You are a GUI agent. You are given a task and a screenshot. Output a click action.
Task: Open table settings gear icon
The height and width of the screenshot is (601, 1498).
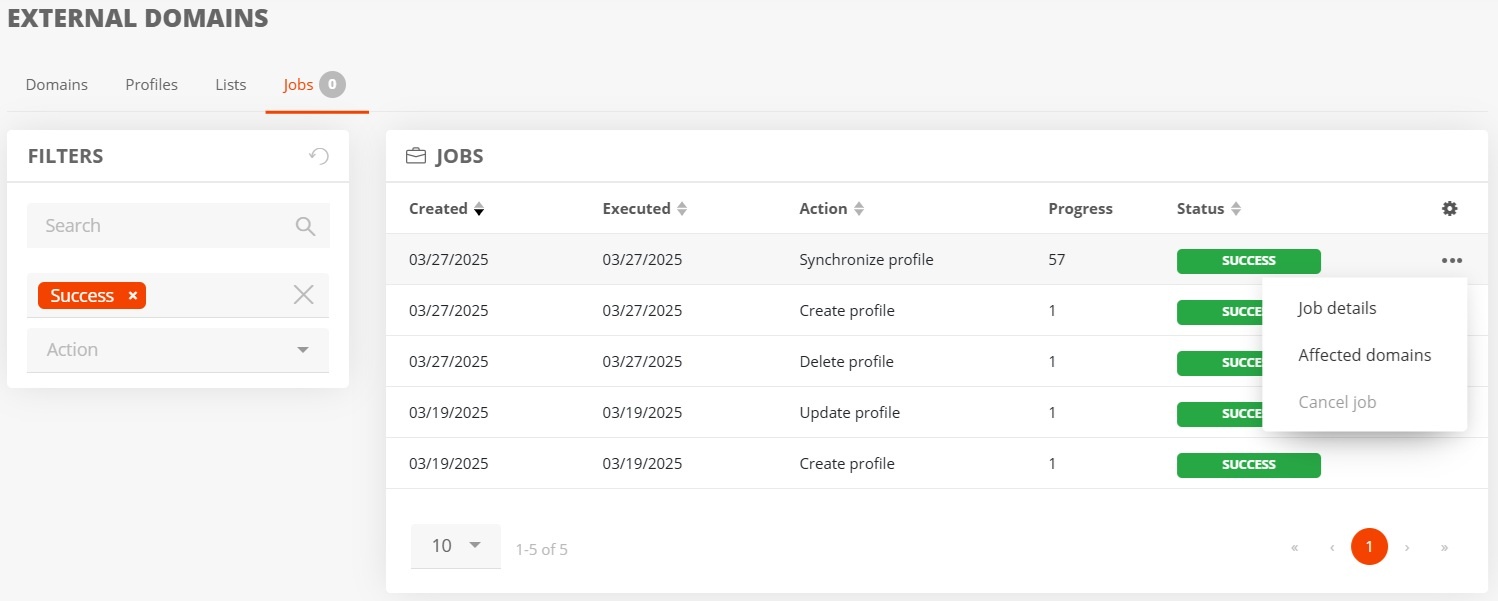tap(1449, 209)
